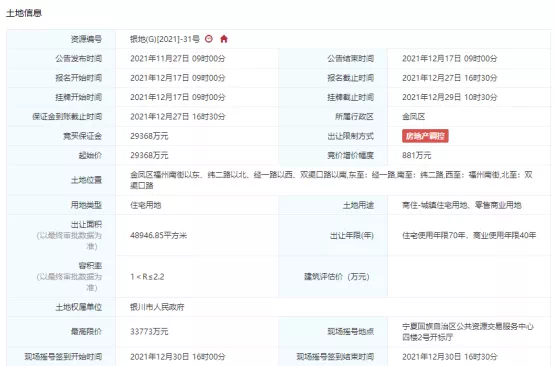Select the area value 48946.85平方米

click(x=158, y=235)
